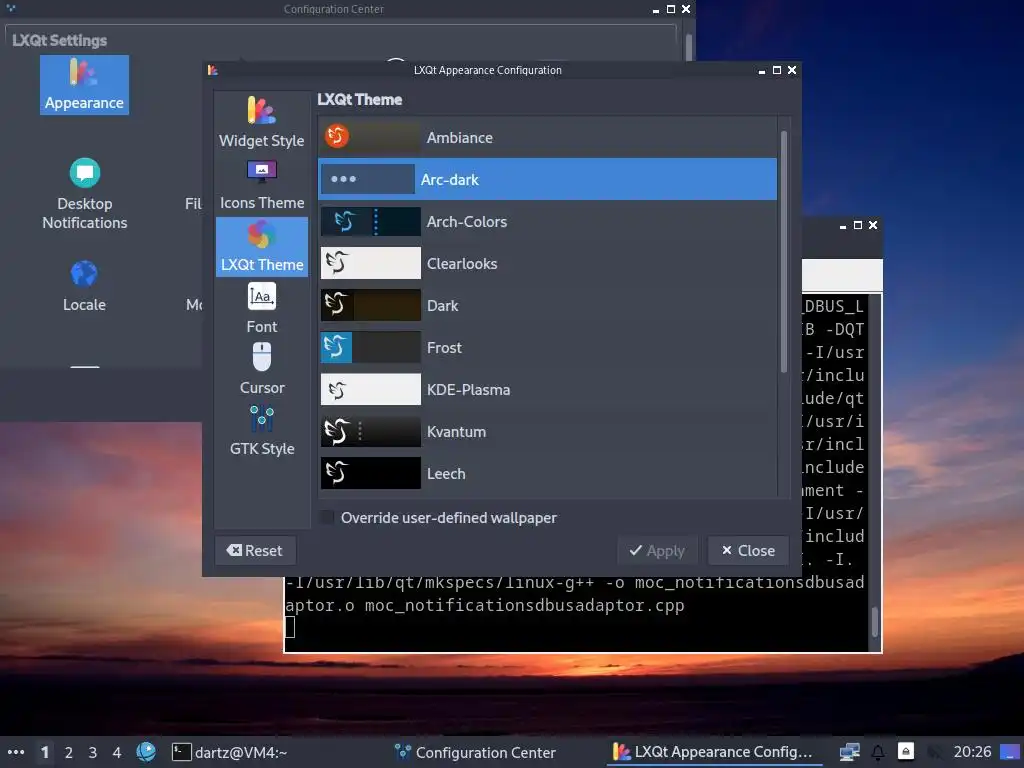Image resolution: width=1024 pixels, height=768 pixels.
Task: Click the removable media tray icon
Action: (x=906, y=752)
